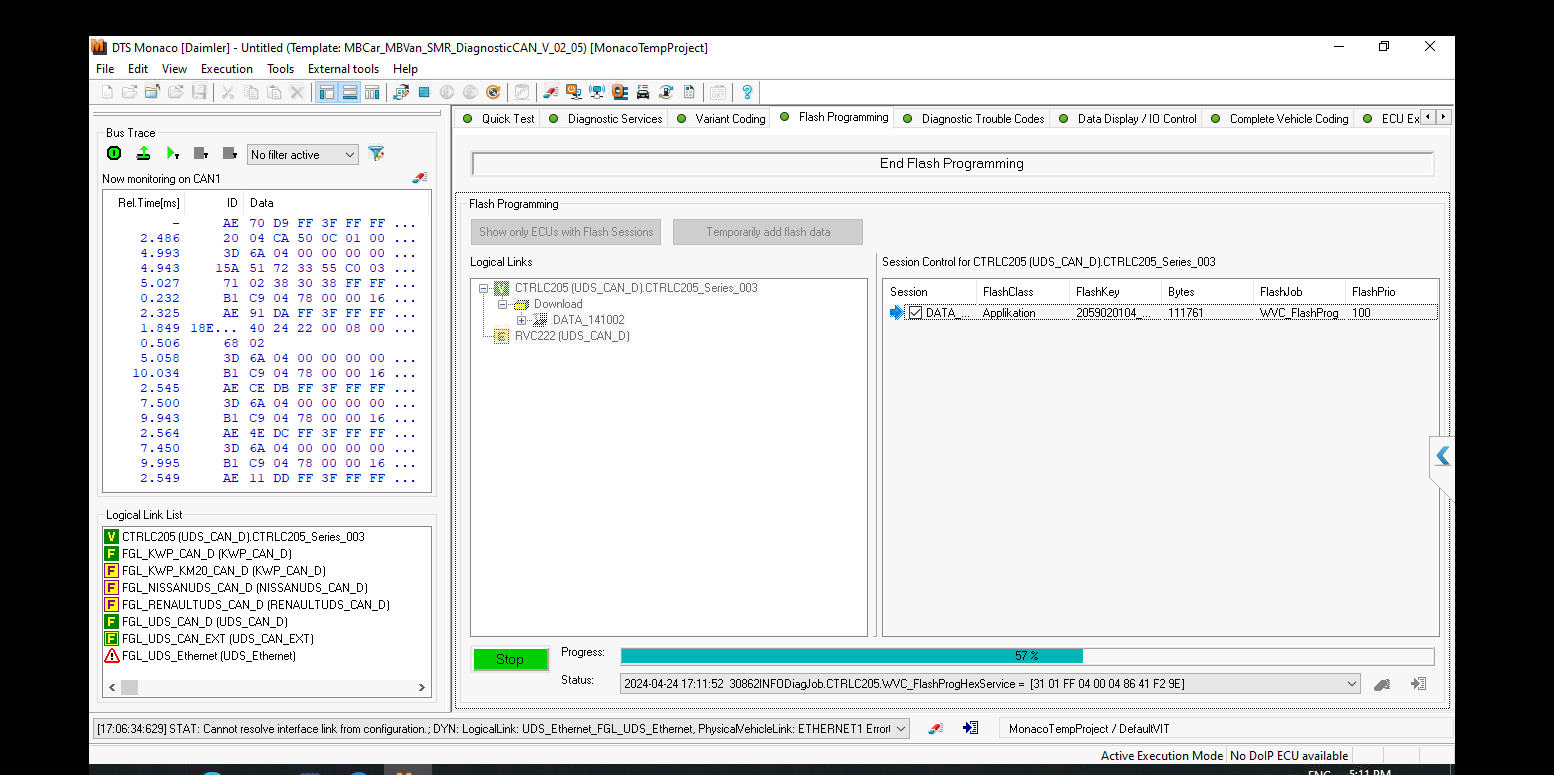Click the bus trace filter funnel icon
1554x775 pixels.
coord(376,154)
